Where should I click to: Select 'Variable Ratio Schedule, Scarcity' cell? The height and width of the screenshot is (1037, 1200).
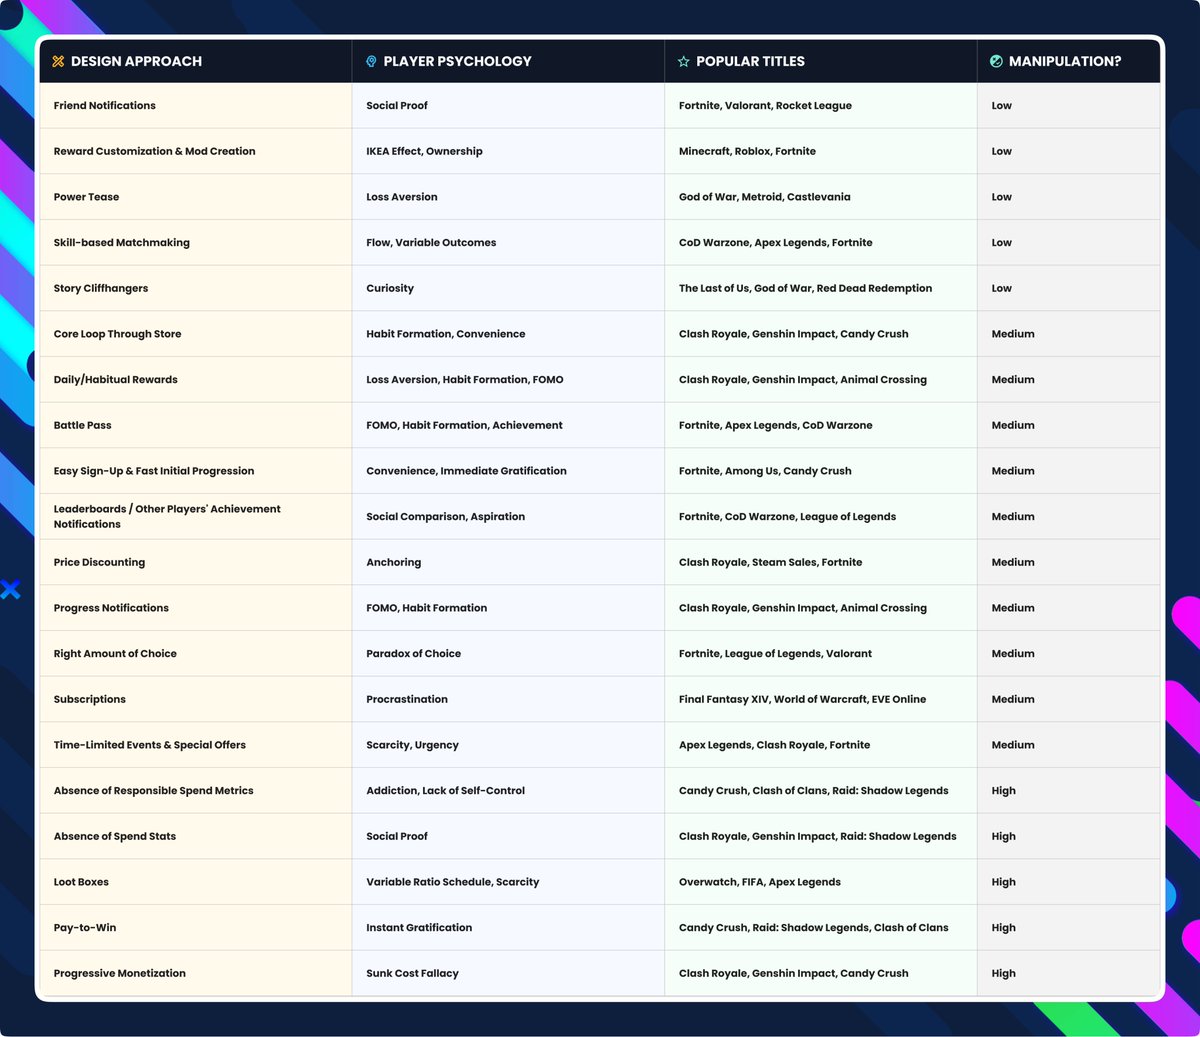point(508,882)
